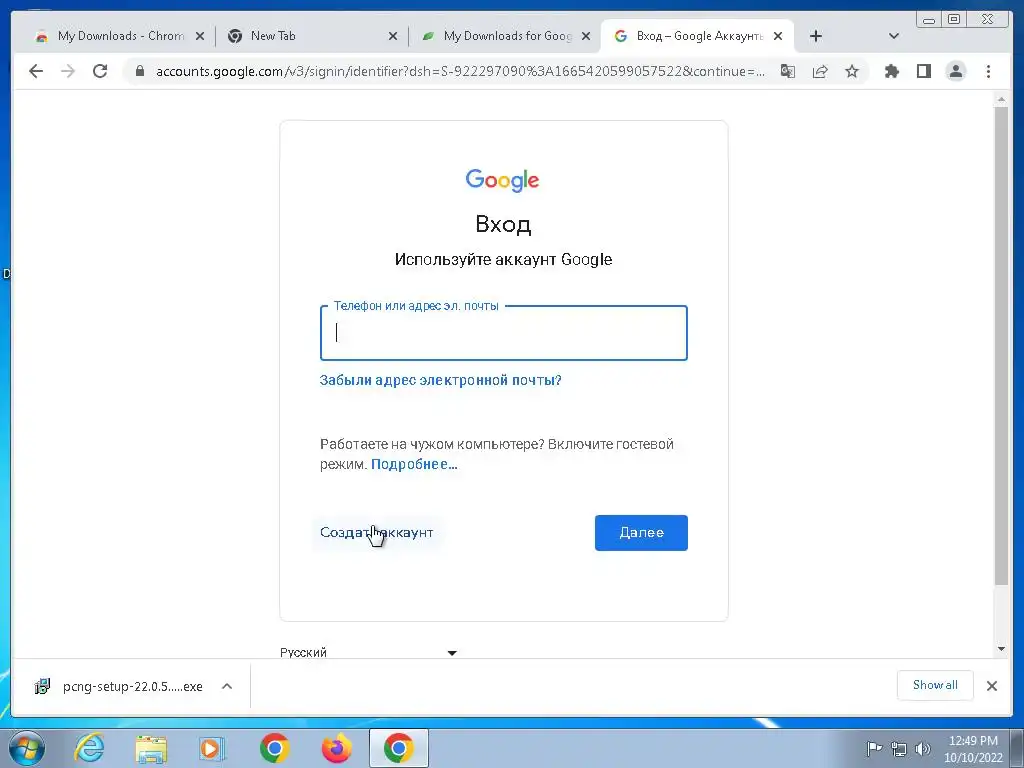This screenshot has width=1024, height=768.
Task: Launch Internet Explorer from the taskbar
Action: [x=89, y=748]
